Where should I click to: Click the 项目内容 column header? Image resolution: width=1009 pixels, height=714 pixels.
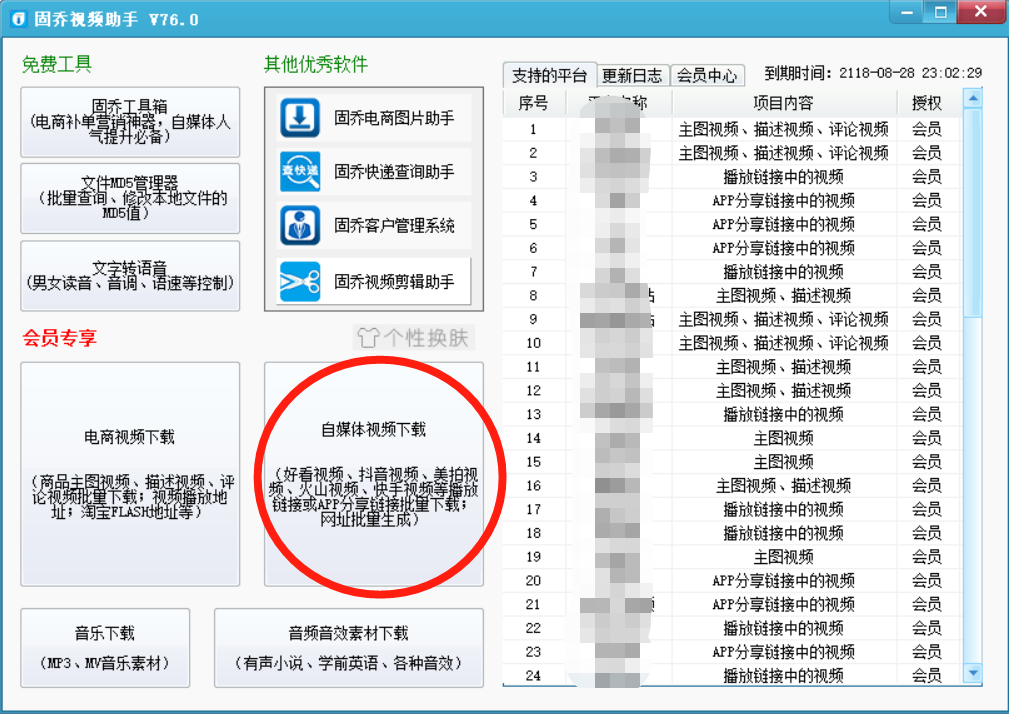tap(784, 103)
